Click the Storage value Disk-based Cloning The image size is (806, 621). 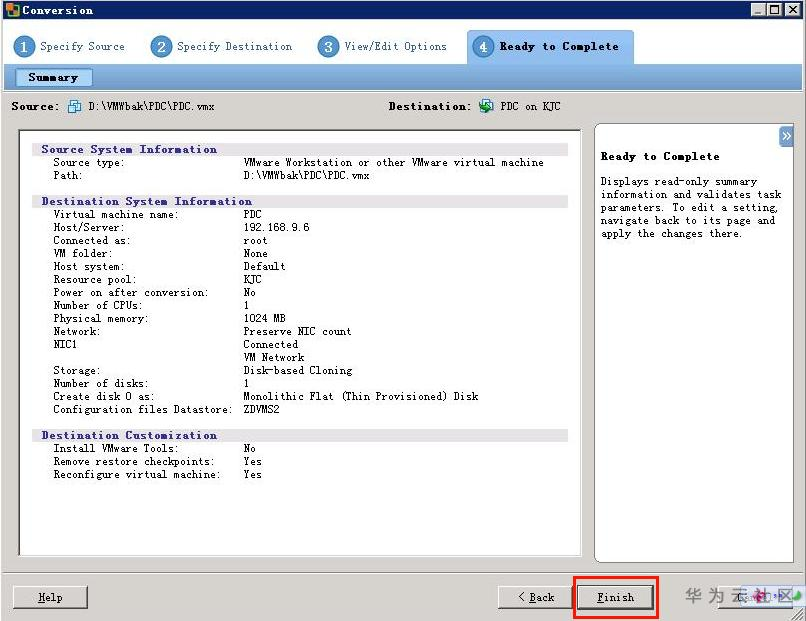[x=298, y=370]
